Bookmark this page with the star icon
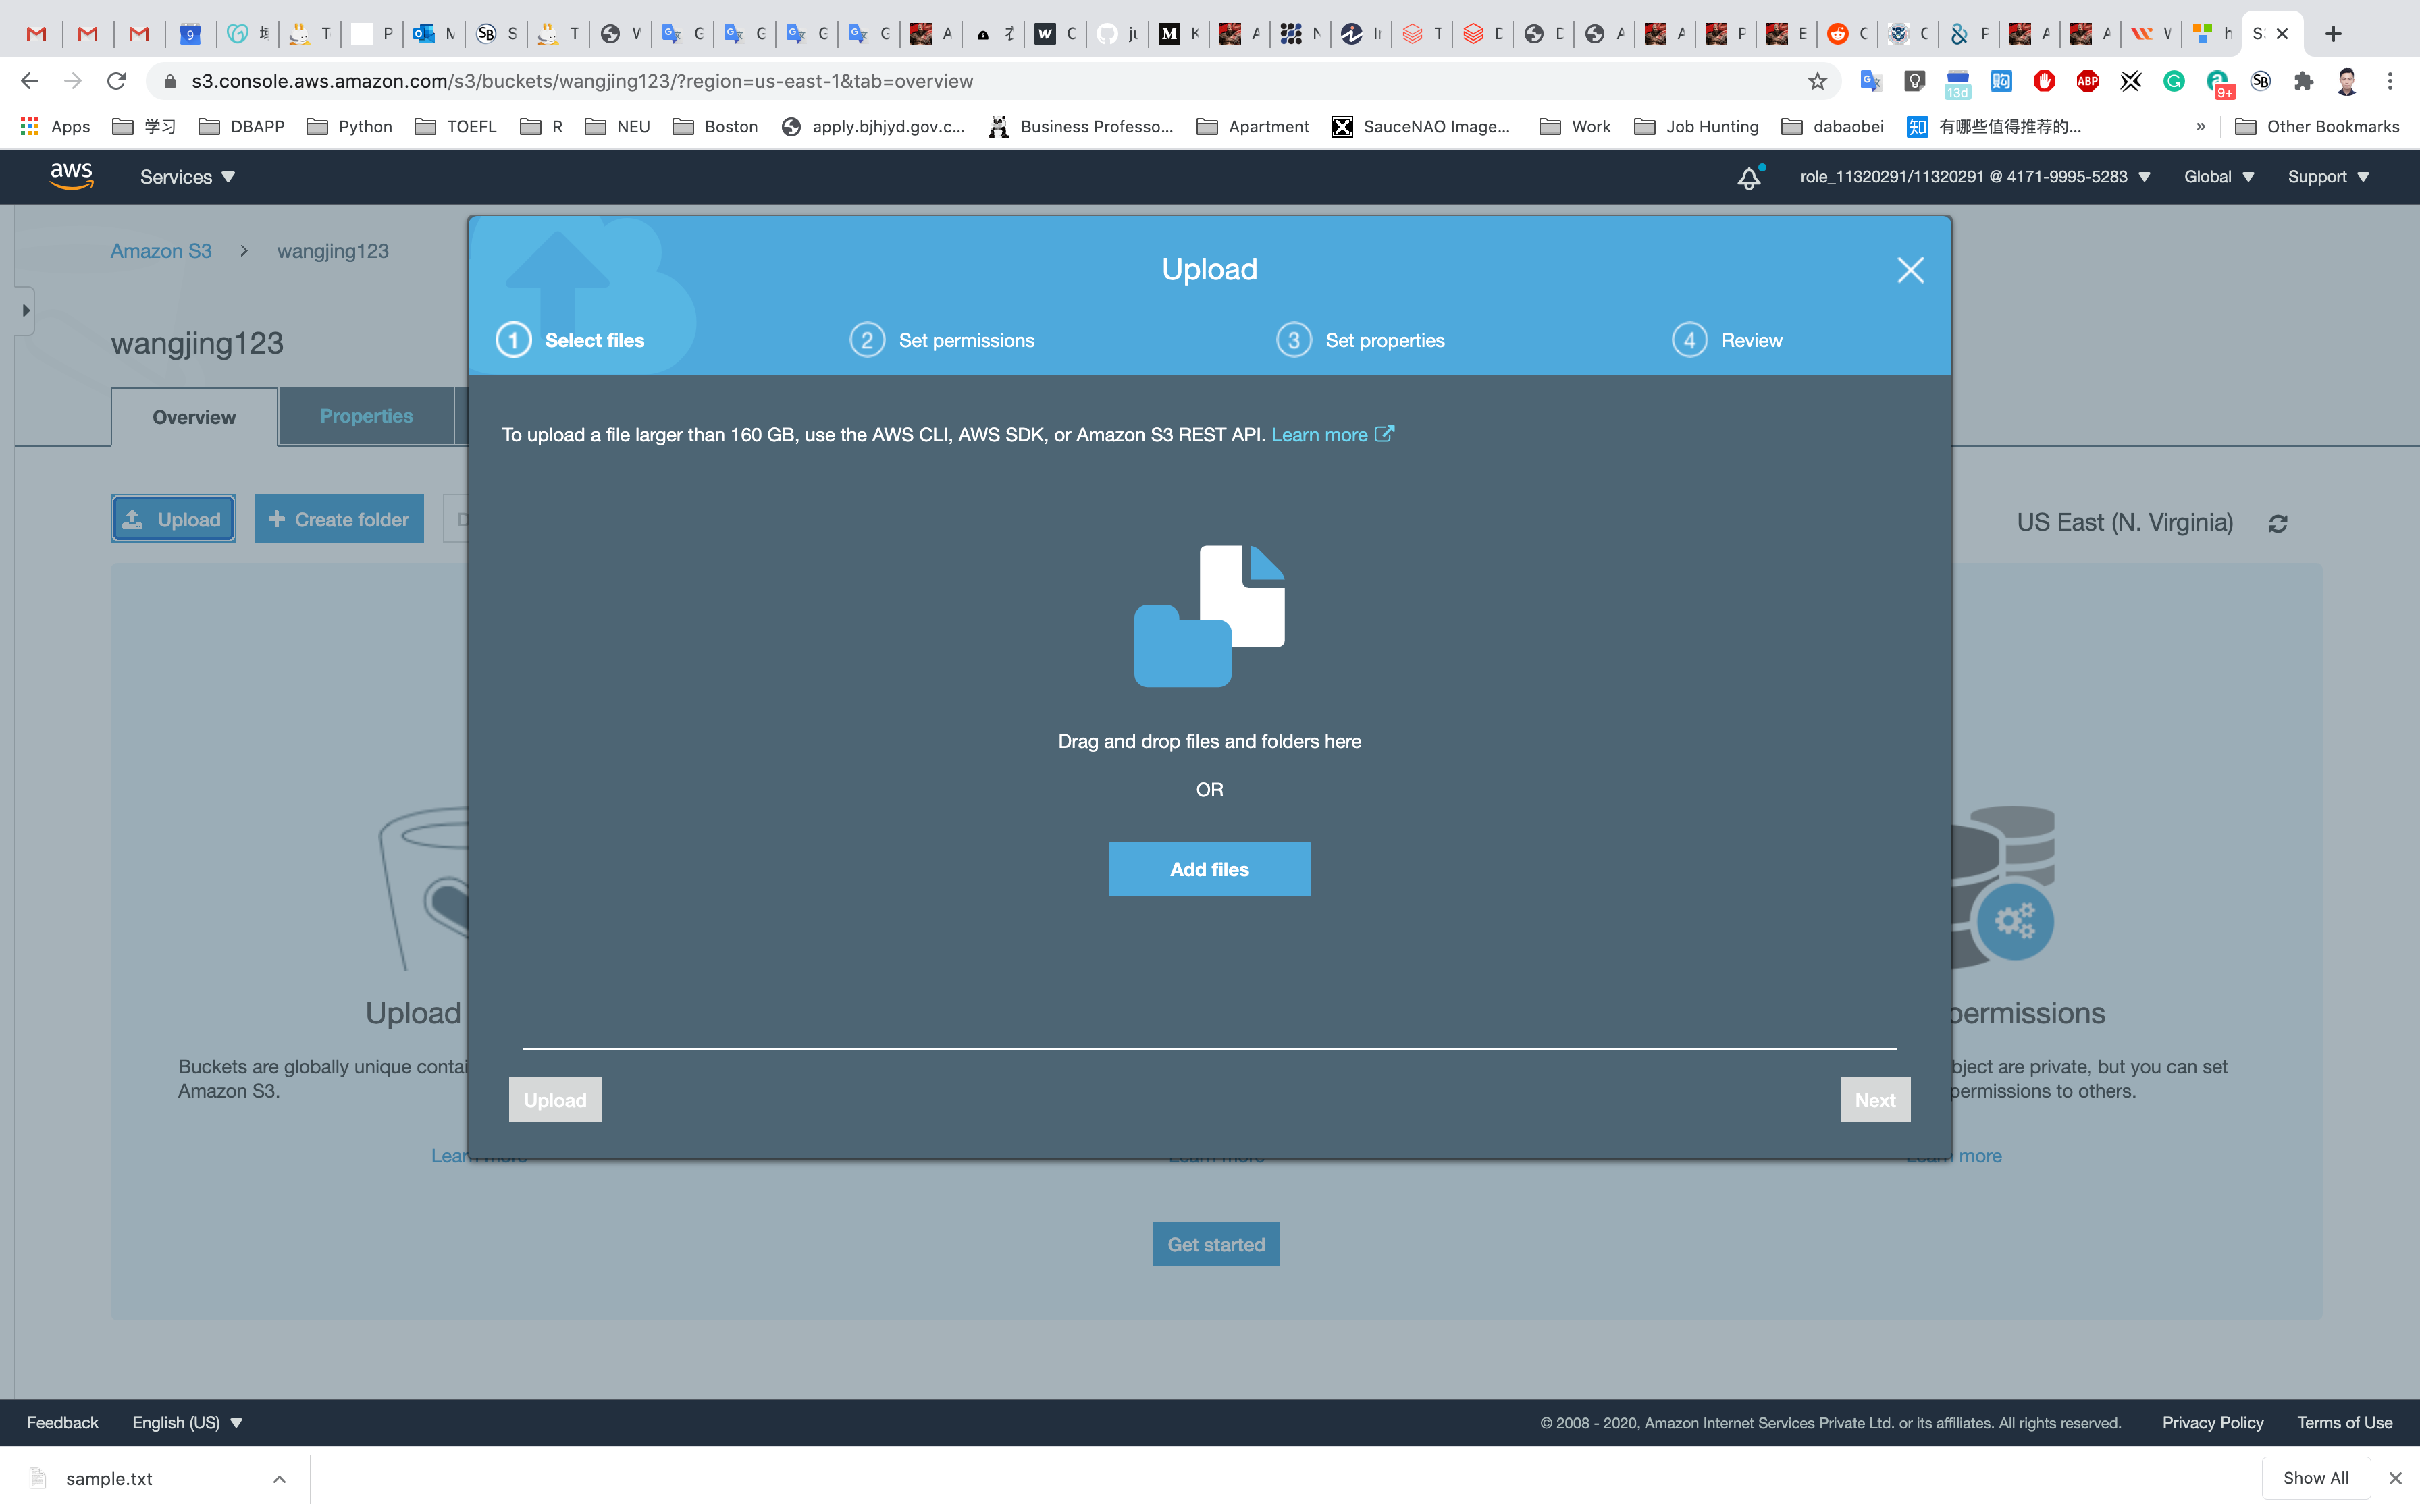The width and height of the screenshot is (2420, 1512). [x=1817, y=81]
